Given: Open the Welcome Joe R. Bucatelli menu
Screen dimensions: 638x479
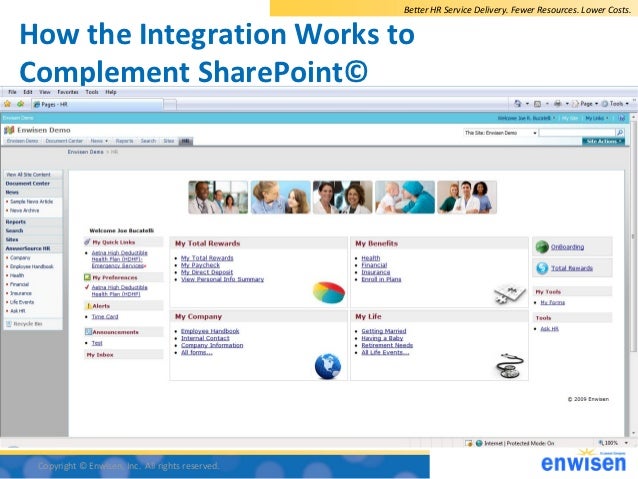Looking at the screenshot, I should [x=527, y=118].
